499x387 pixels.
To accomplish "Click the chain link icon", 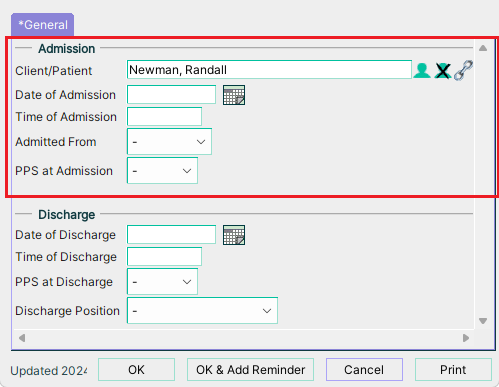I will [x=464, y=70].
